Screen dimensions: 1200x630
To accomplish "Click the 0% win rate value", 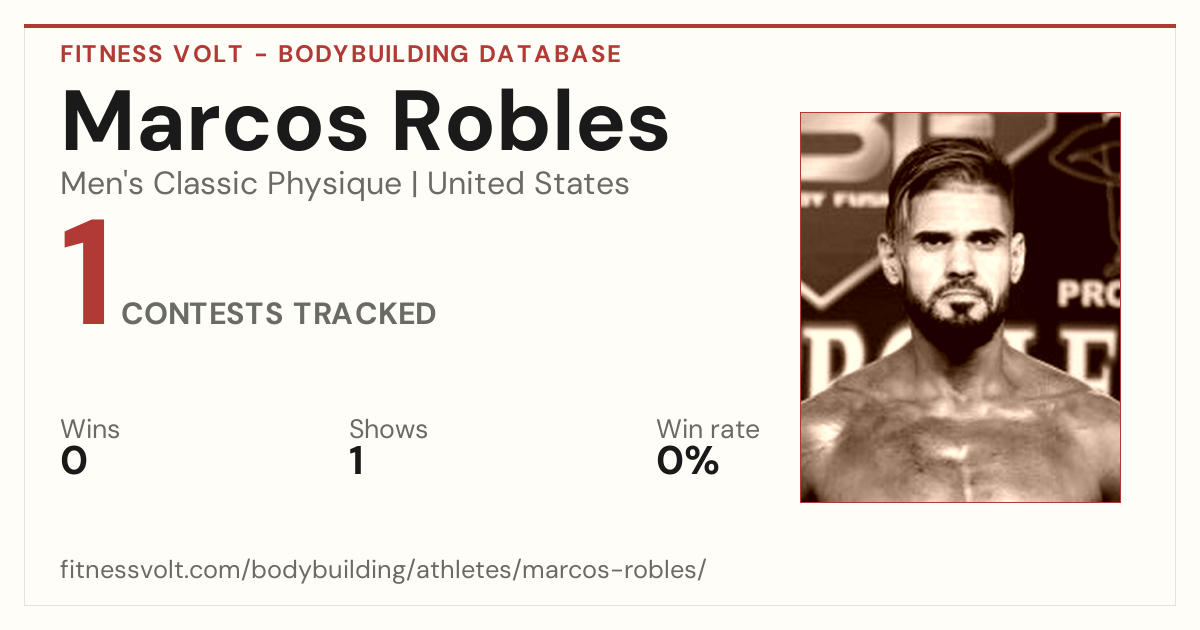I will [x=688, y=461].
